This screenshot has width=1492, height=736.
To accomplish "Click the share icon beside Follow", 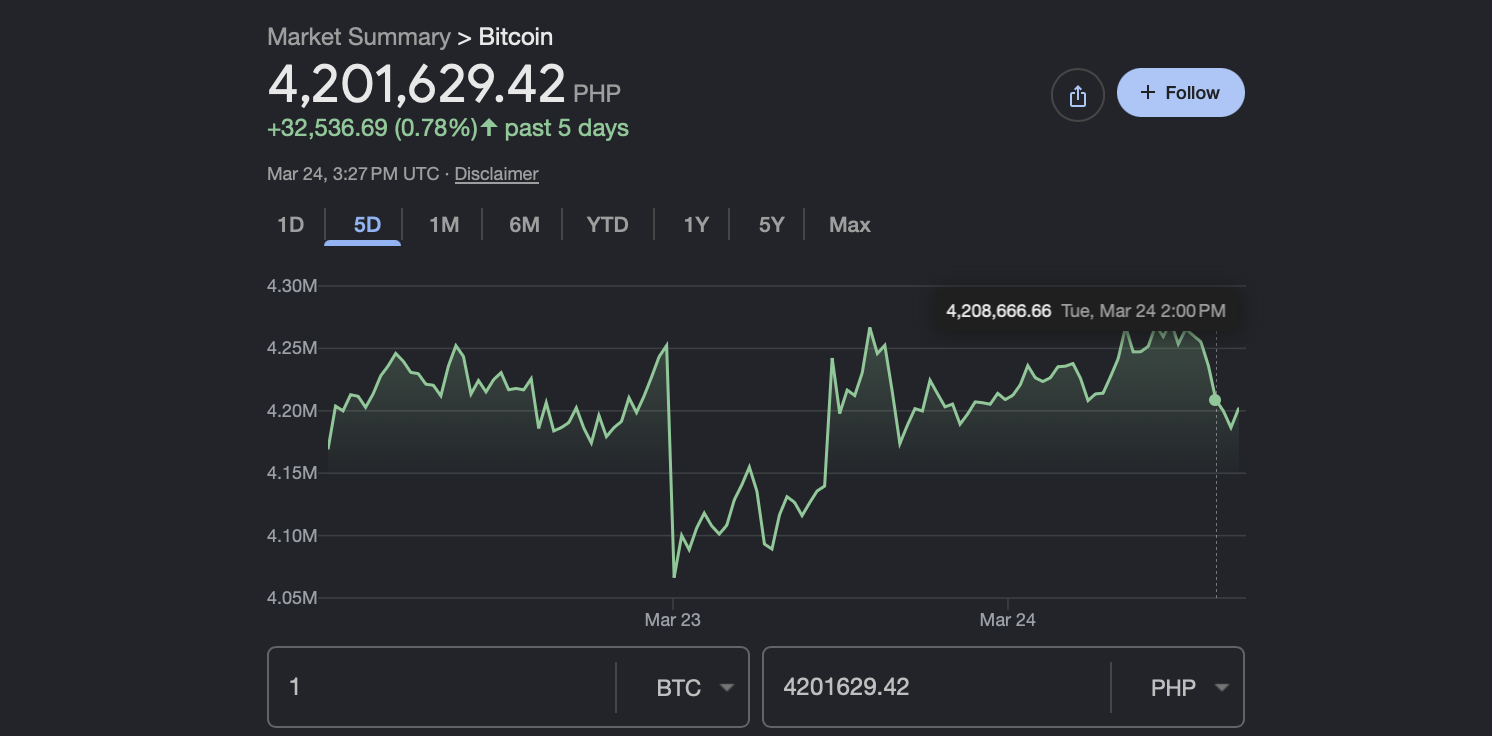I will (1077, 94).
